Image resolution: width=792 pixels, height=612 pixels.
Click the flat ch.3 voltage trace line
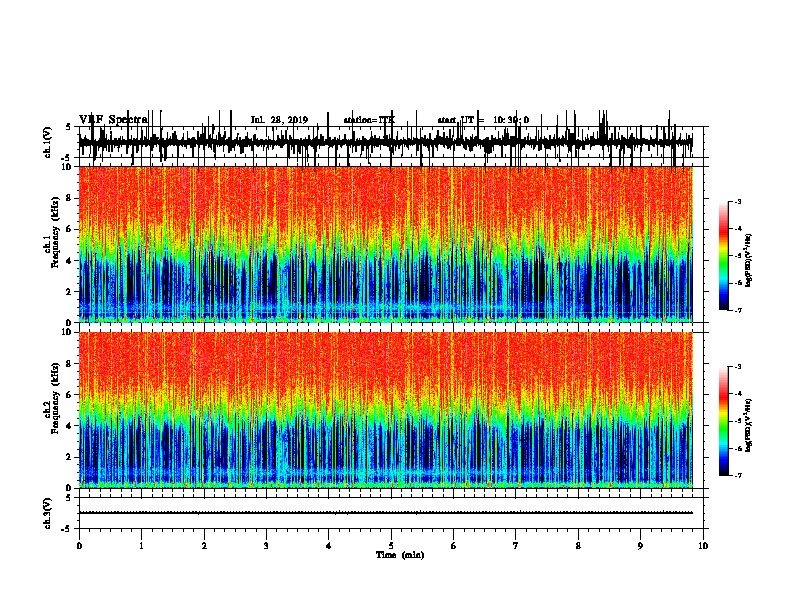(385, 513)
